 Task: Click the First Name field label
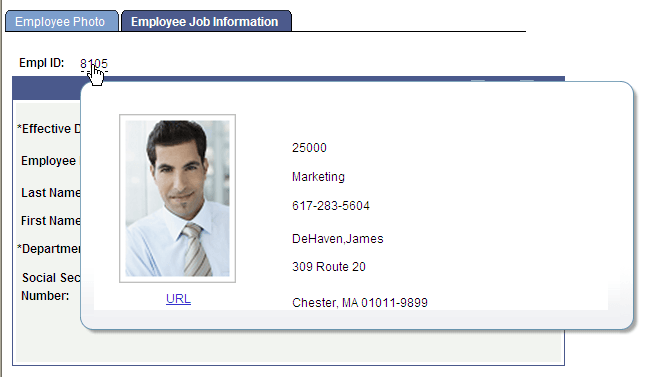[51, 221]
